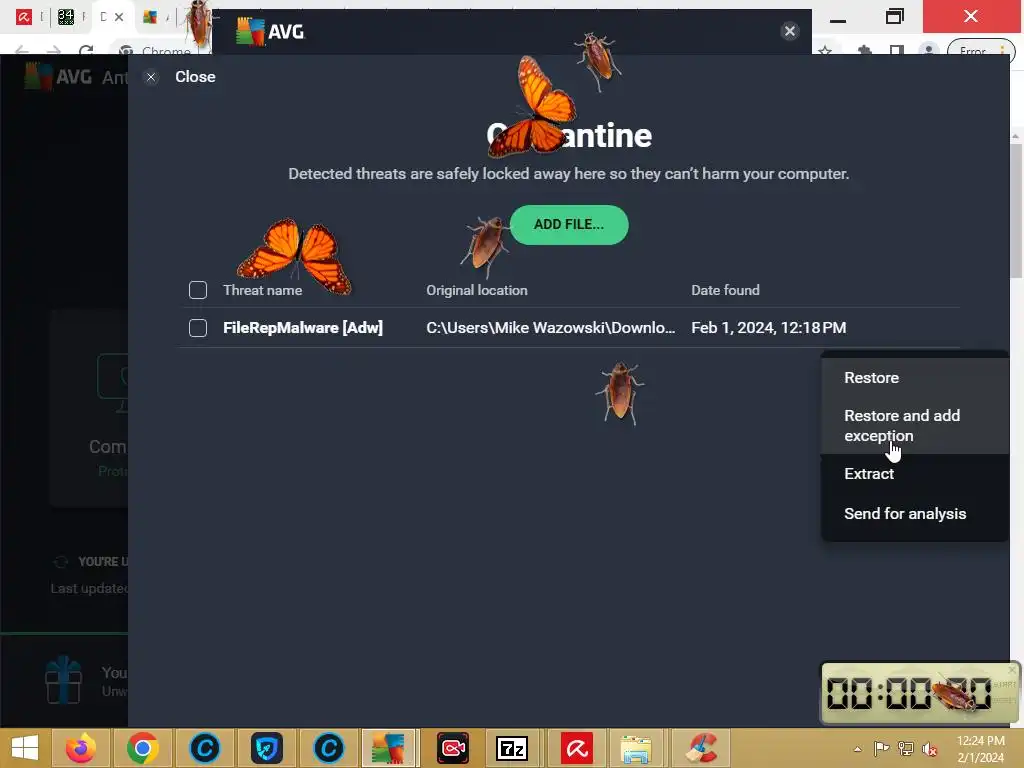
Task: Open Google Chrome from the taskbar
Action: (142, 748)
